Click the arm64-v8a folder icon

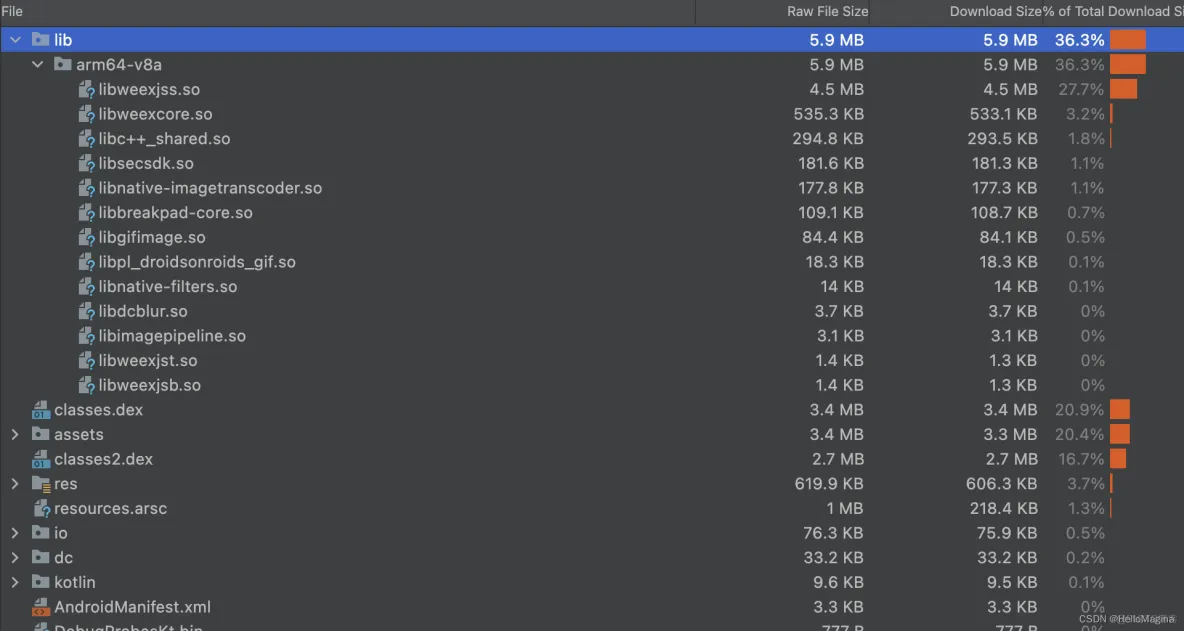coord(62,65)
